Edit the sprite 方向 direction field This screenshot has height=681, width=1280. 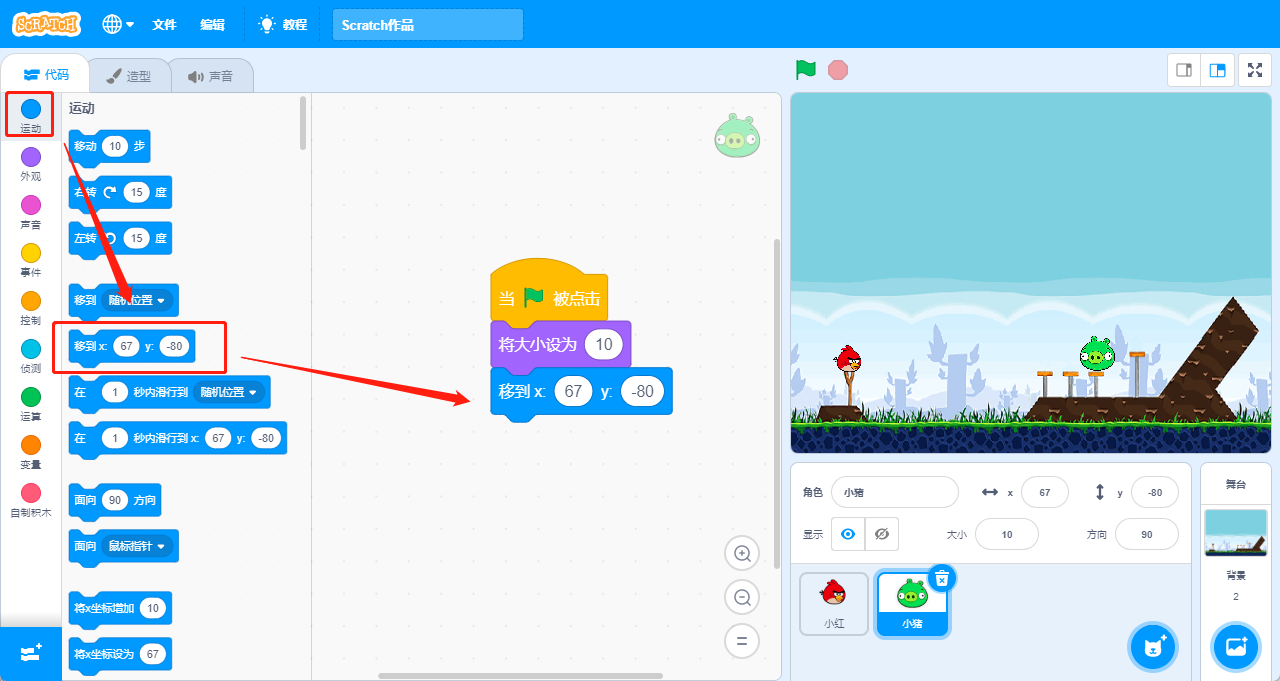click(1147, 534)
